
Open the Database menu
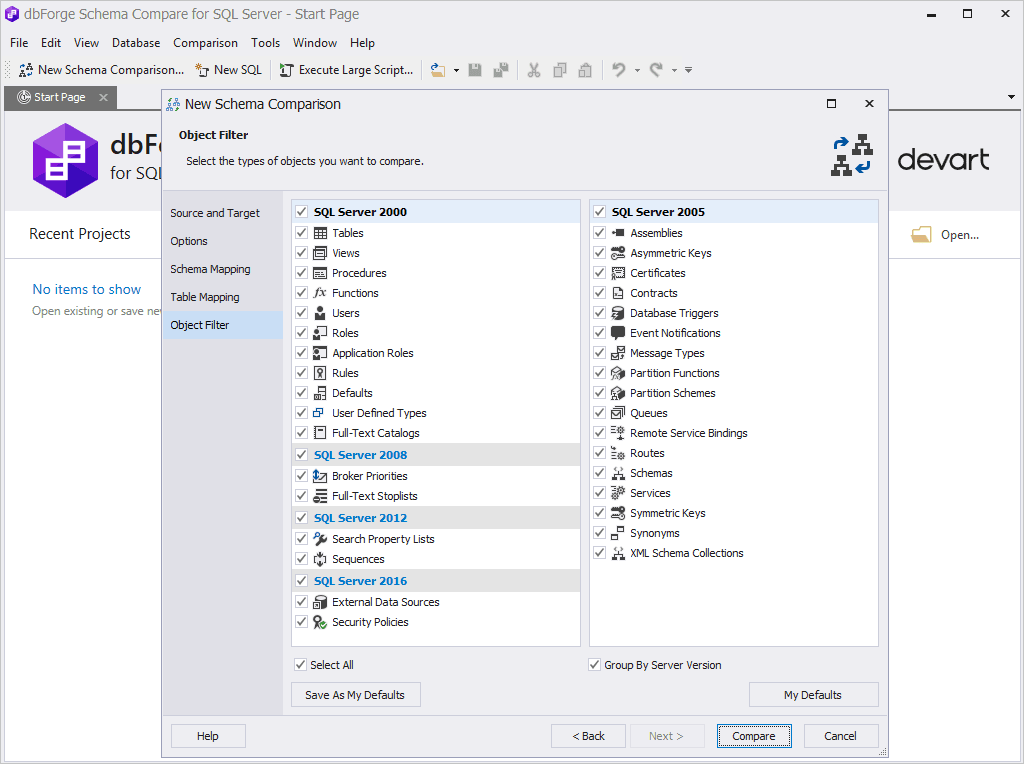(x=136, y=42)
